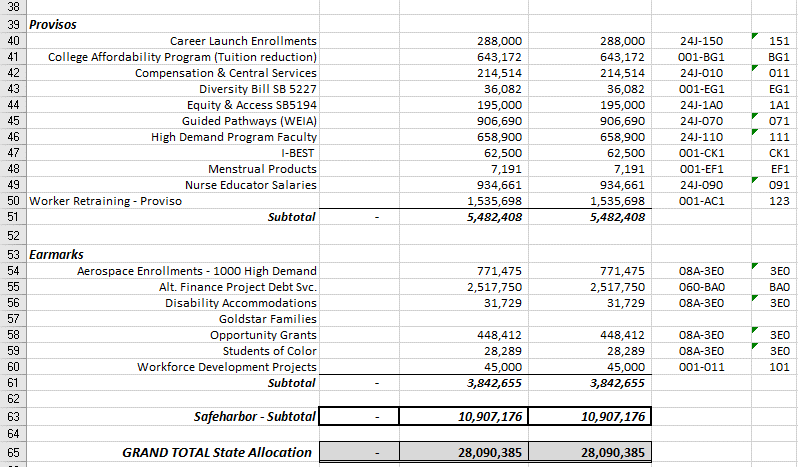The width and height of the screenshot is (798, 467).
Task: Click the Provisos heading cell
Action: 54,22
